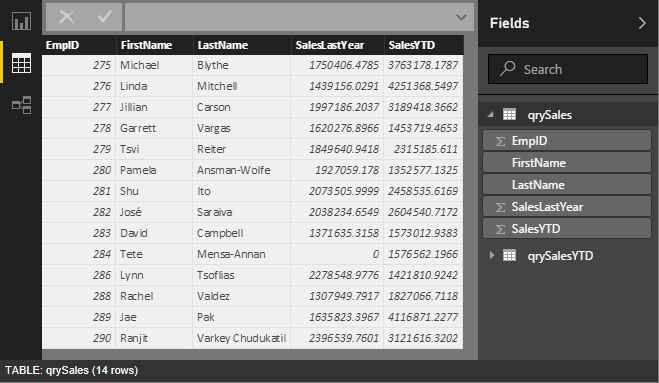Click last name Mitchell
This screenshot has width=659, height=383.
[x=217, y=86]
